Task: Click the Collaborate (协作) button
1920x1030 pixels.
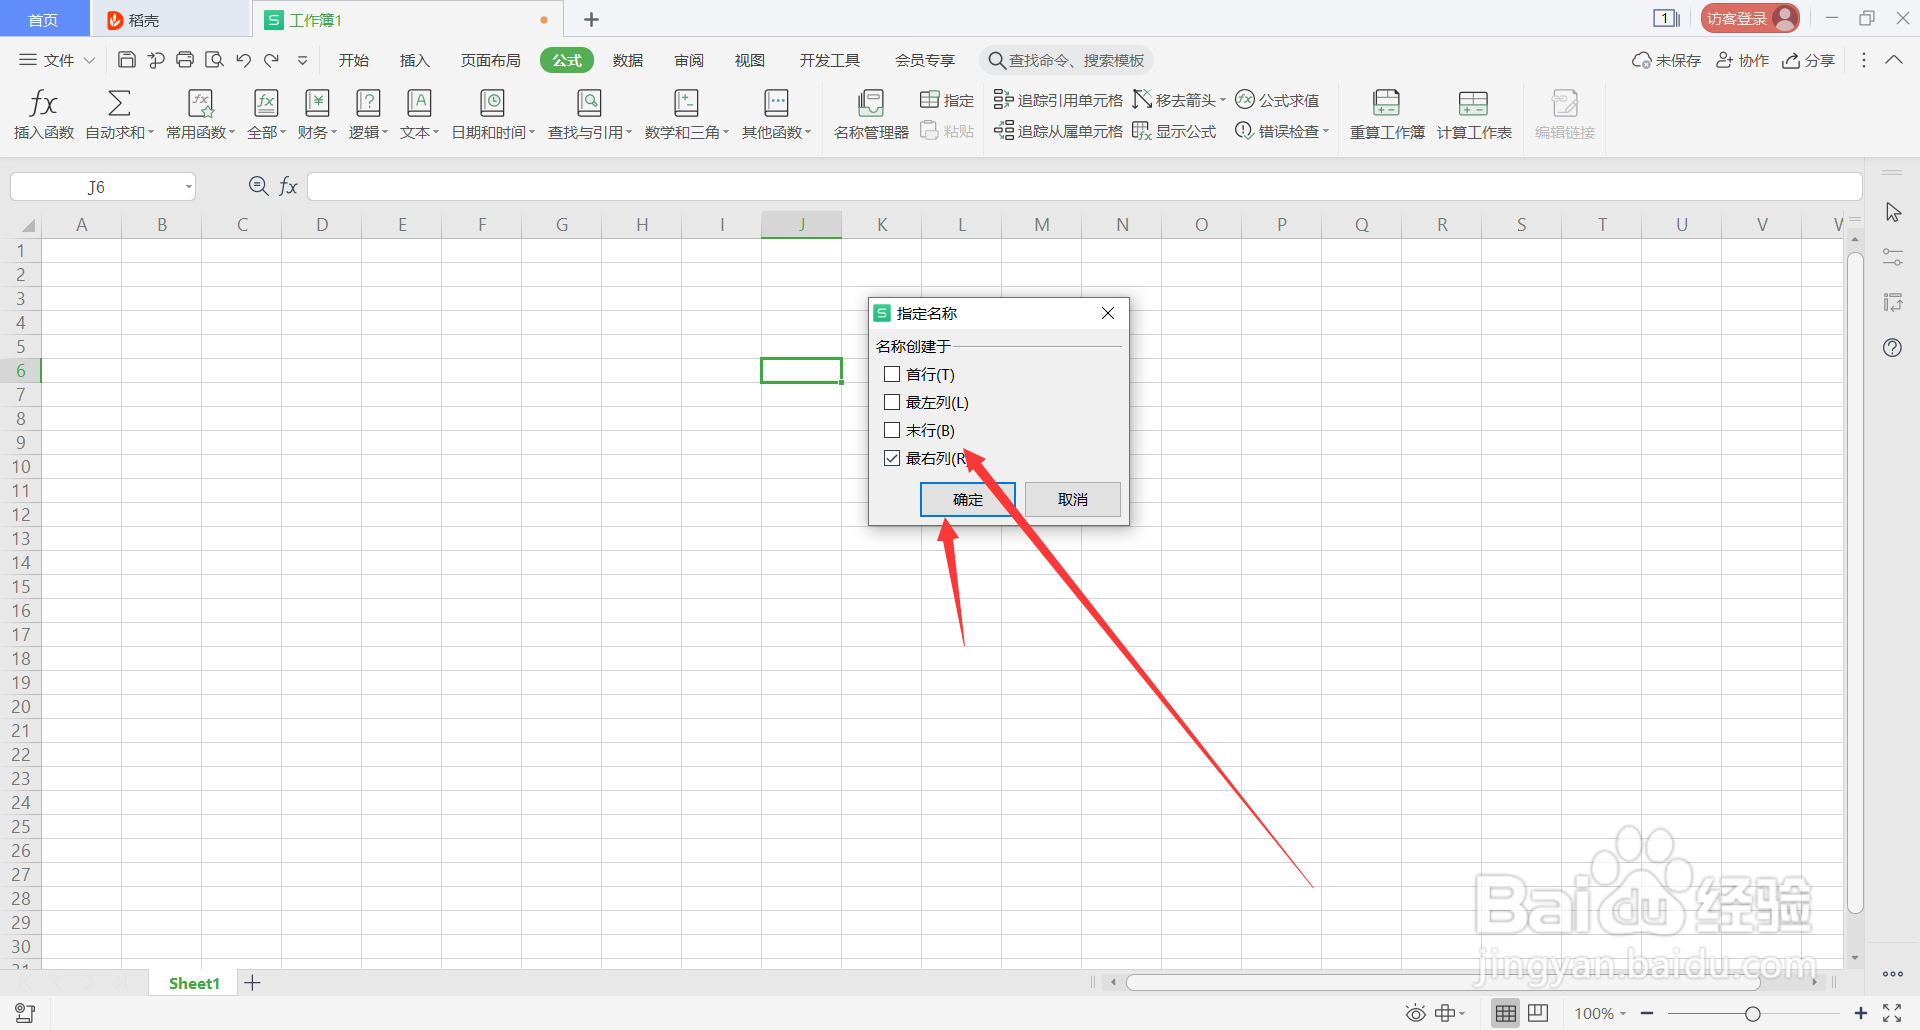Action: coord(1742,60)
